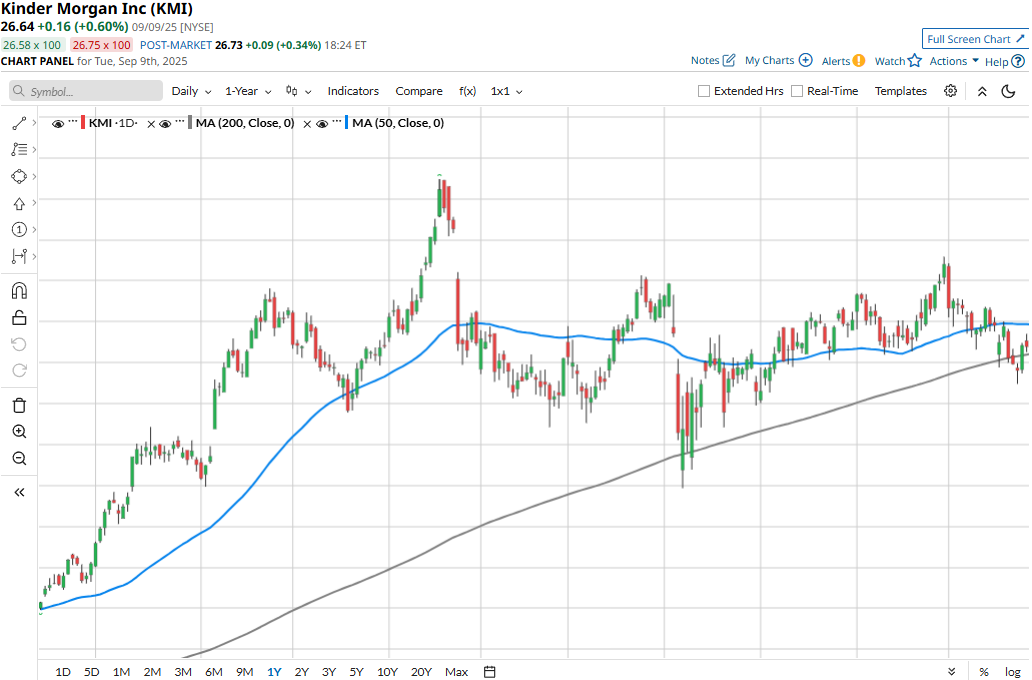Select the Max time range
The width and height of the screenshot is (1032, 680).
pos(456,671)
